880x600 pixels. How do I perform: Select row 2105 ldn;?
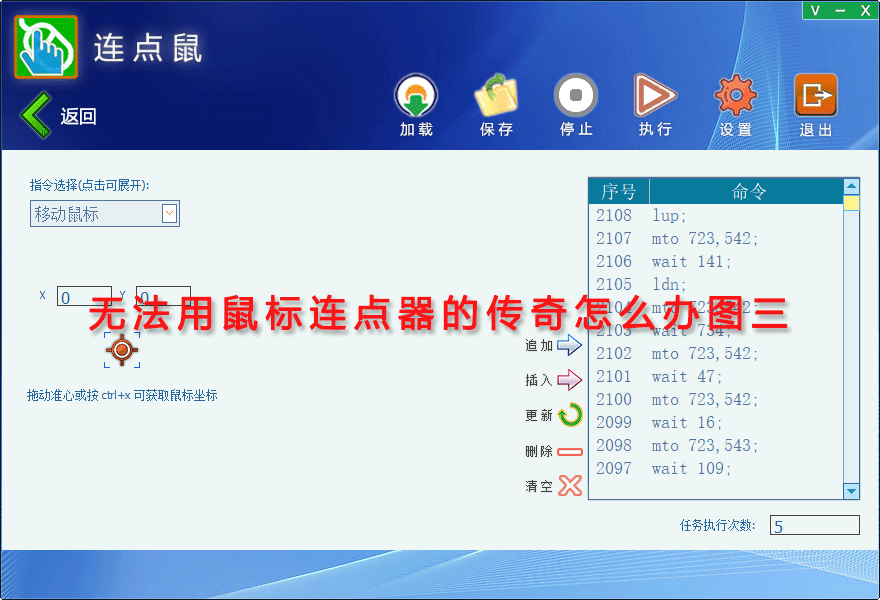(716, 285)
